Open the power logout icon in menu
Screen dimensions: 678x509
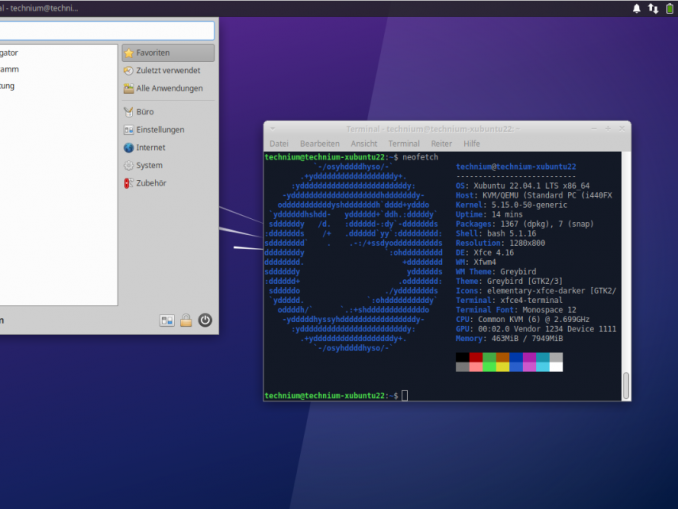point(205,320)
